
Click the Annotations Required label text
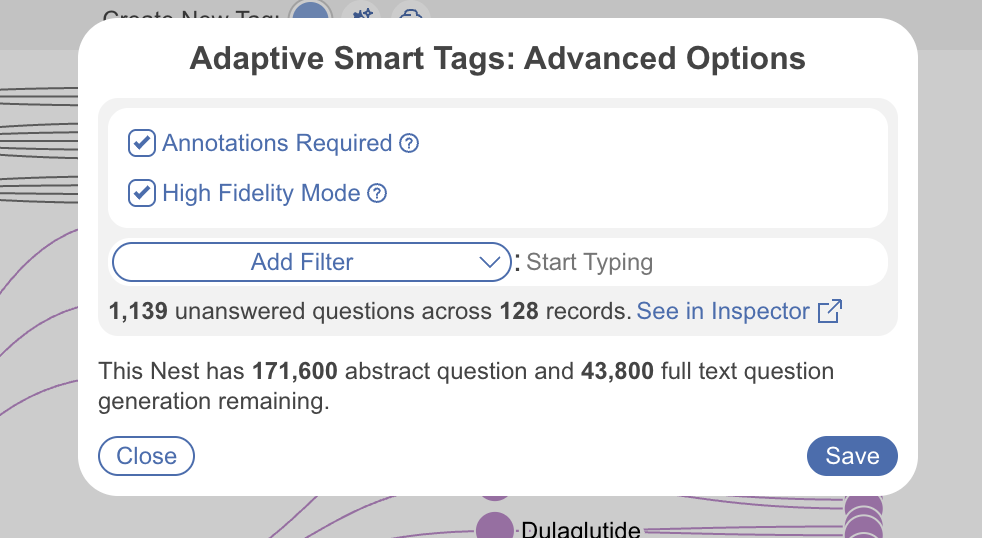(277, 143)
